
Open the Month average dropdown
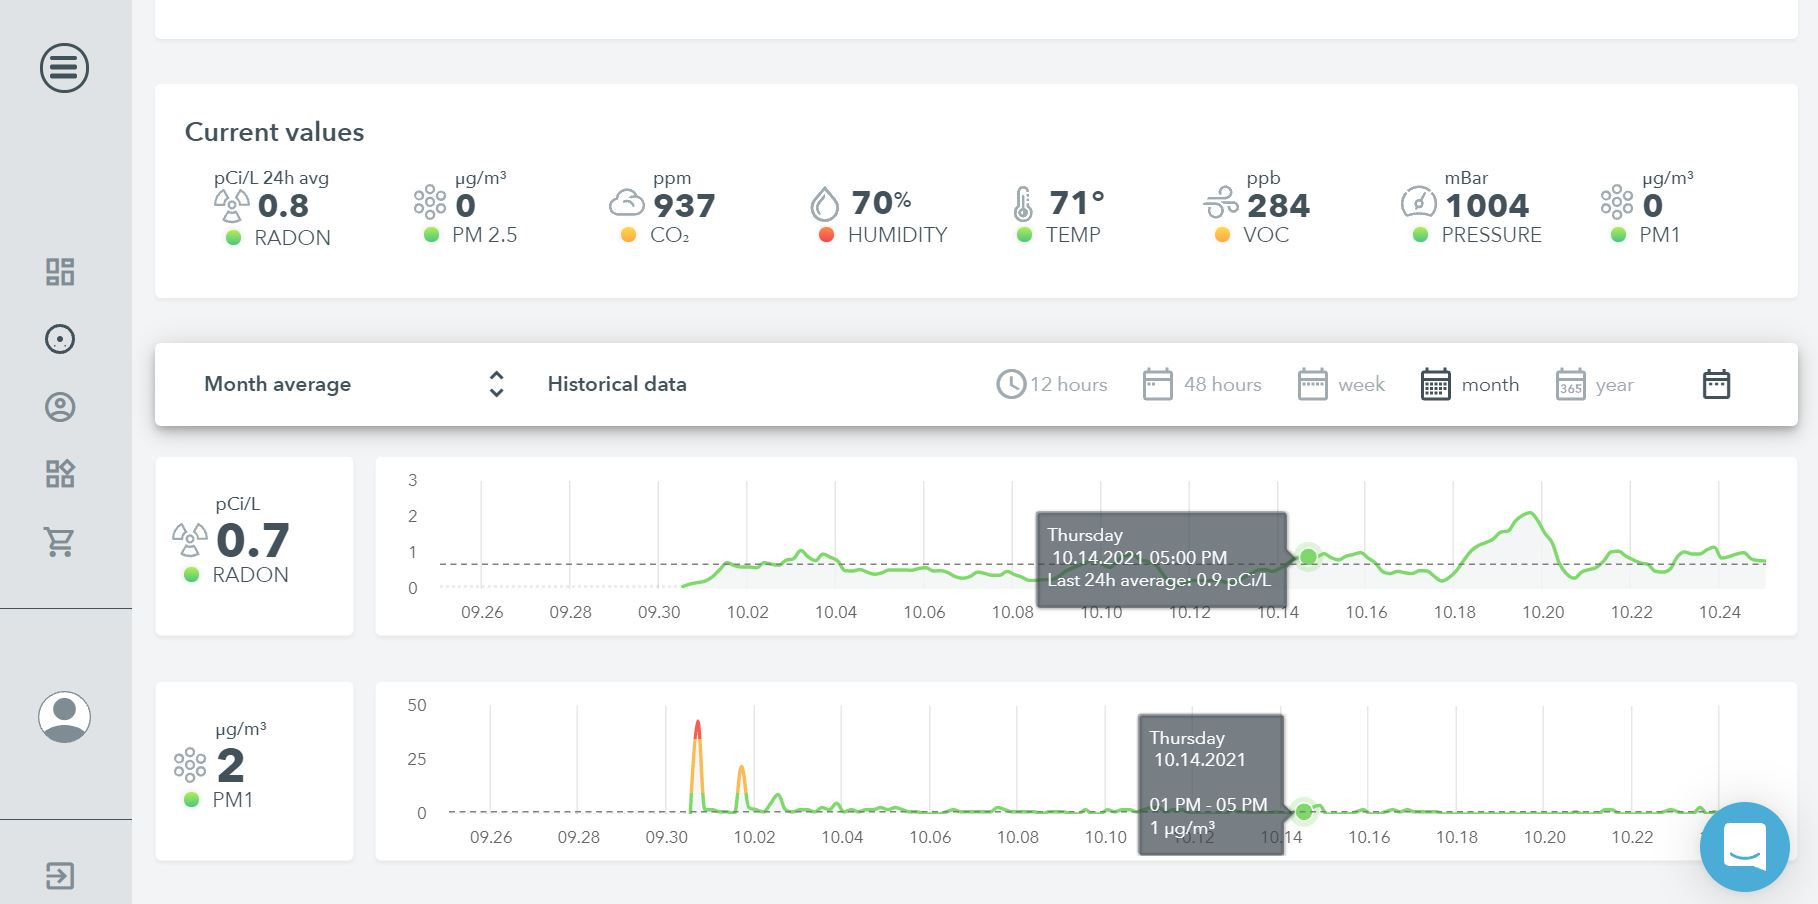[x=277, y=384]
